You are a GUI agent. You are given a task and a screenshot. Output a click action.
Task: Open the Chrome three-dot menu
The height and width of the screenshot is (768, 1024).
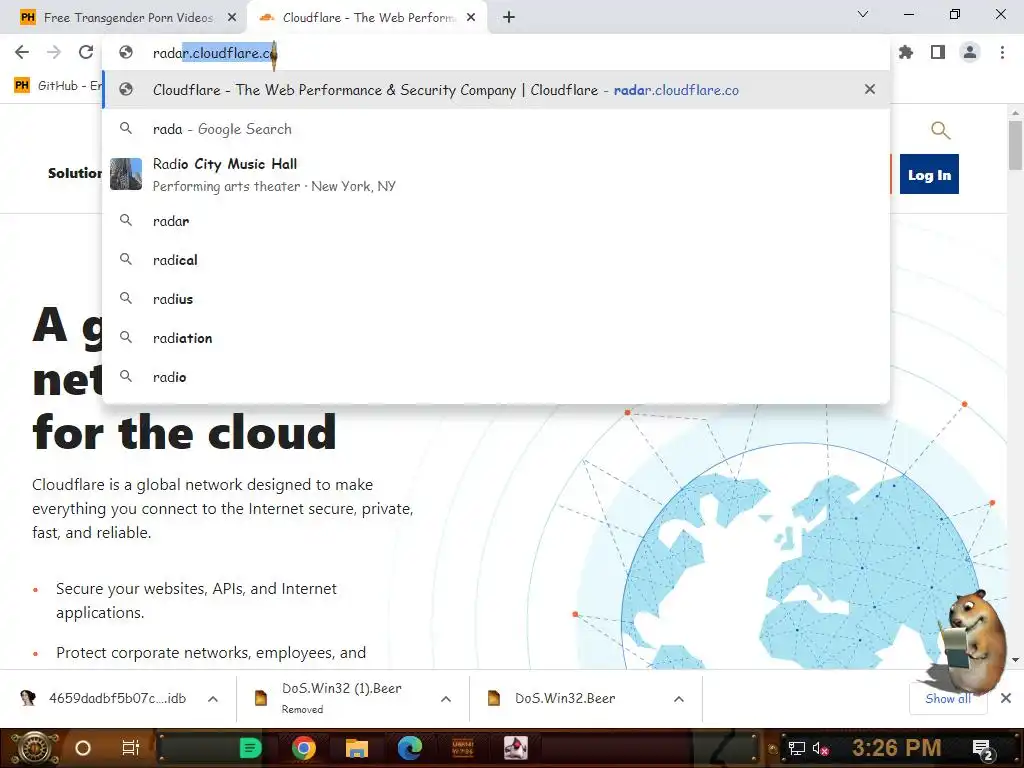click(x=1002, y=52)
